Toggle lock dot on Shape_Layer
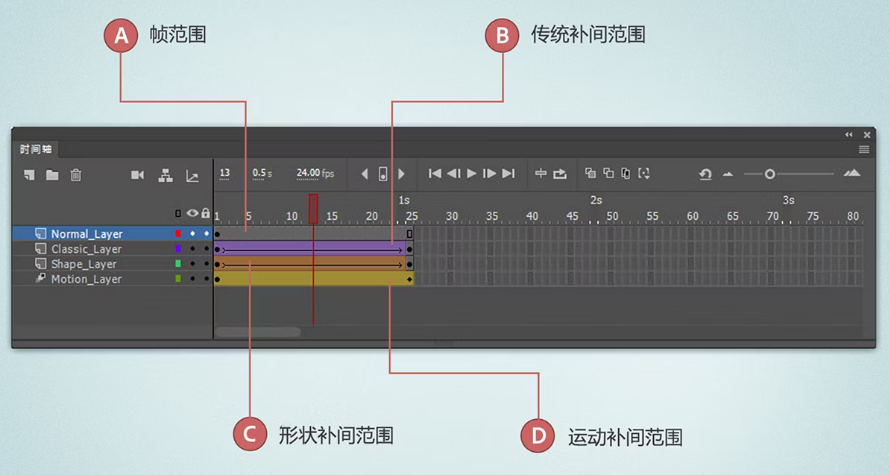Viewport: 890px width, 475px height. (206, 264)
